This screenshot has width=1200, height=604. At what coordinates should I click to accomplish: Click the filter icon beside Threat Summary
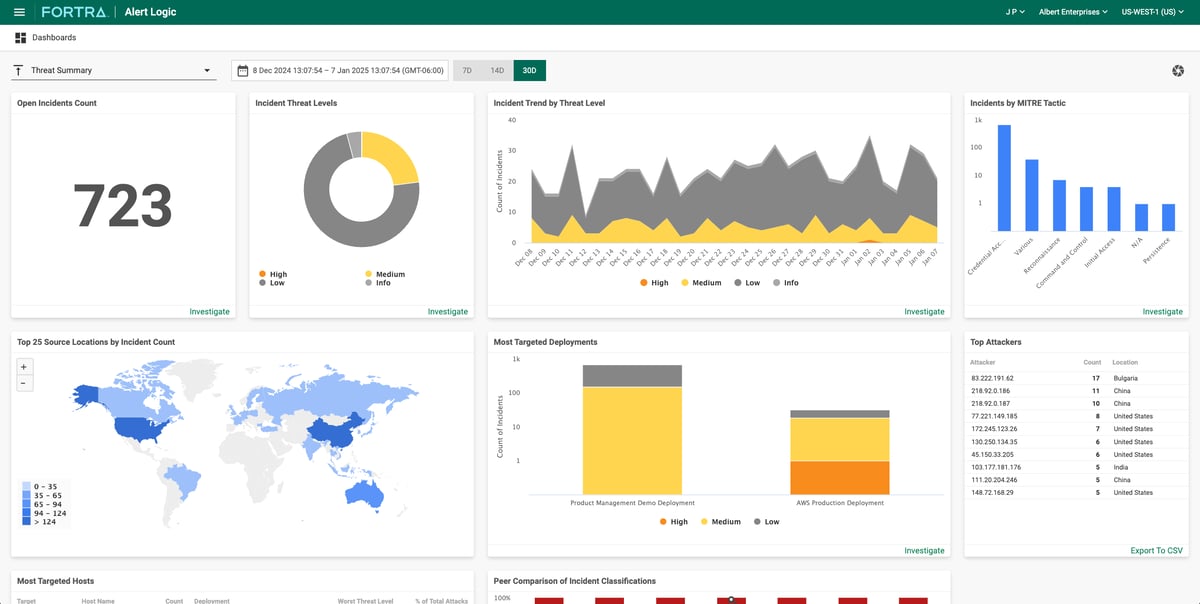click(17, 70)
